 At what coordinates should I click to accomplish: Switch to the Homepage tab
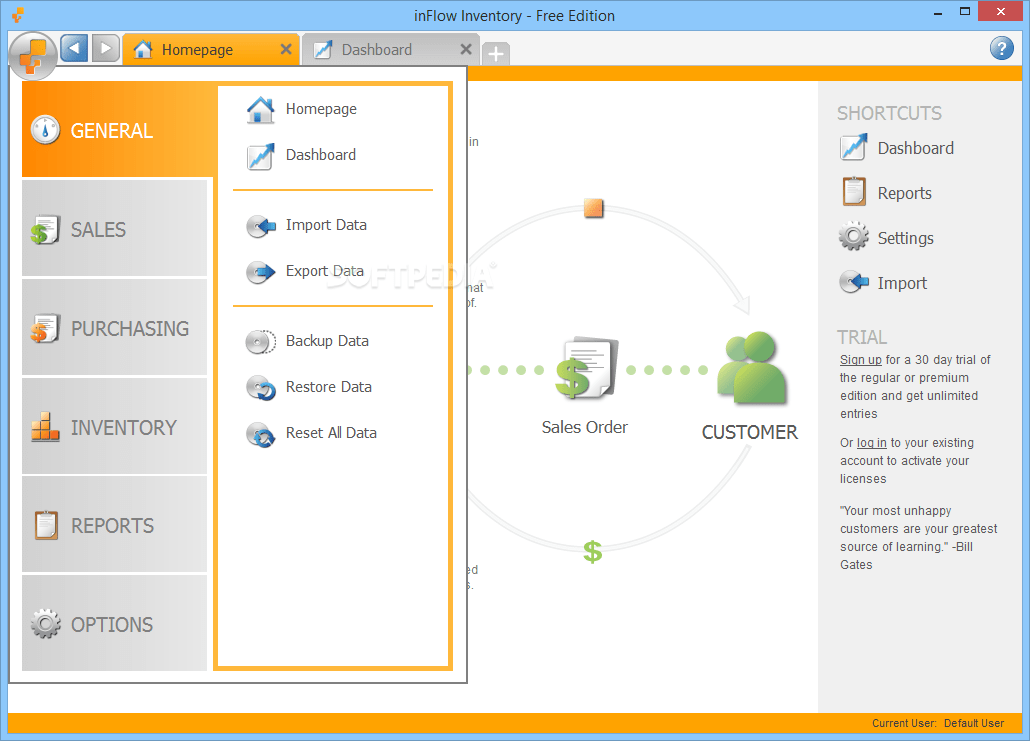(x=211, y=50)
